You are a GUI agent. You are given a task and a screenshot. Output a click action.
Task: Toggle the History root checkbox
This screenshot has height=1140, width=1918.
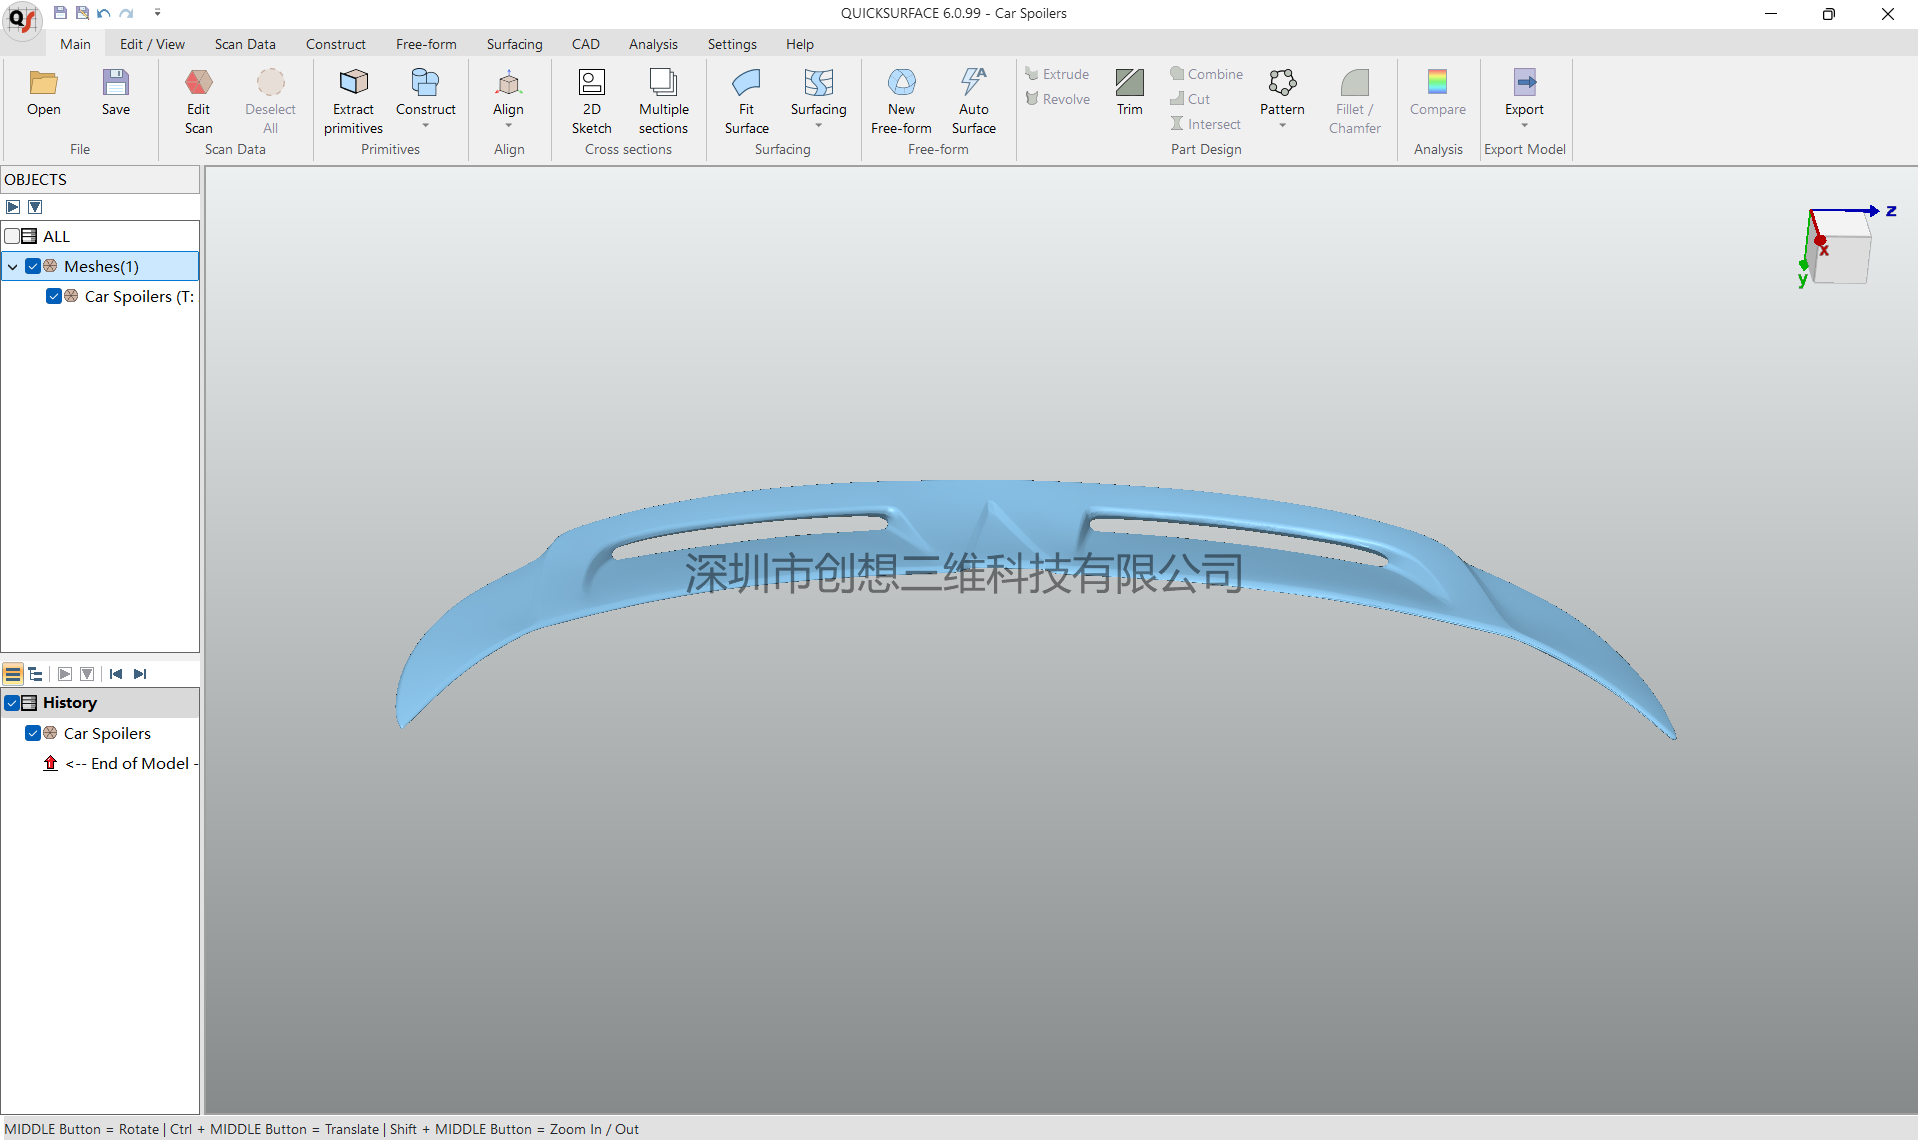pos(13,703)
